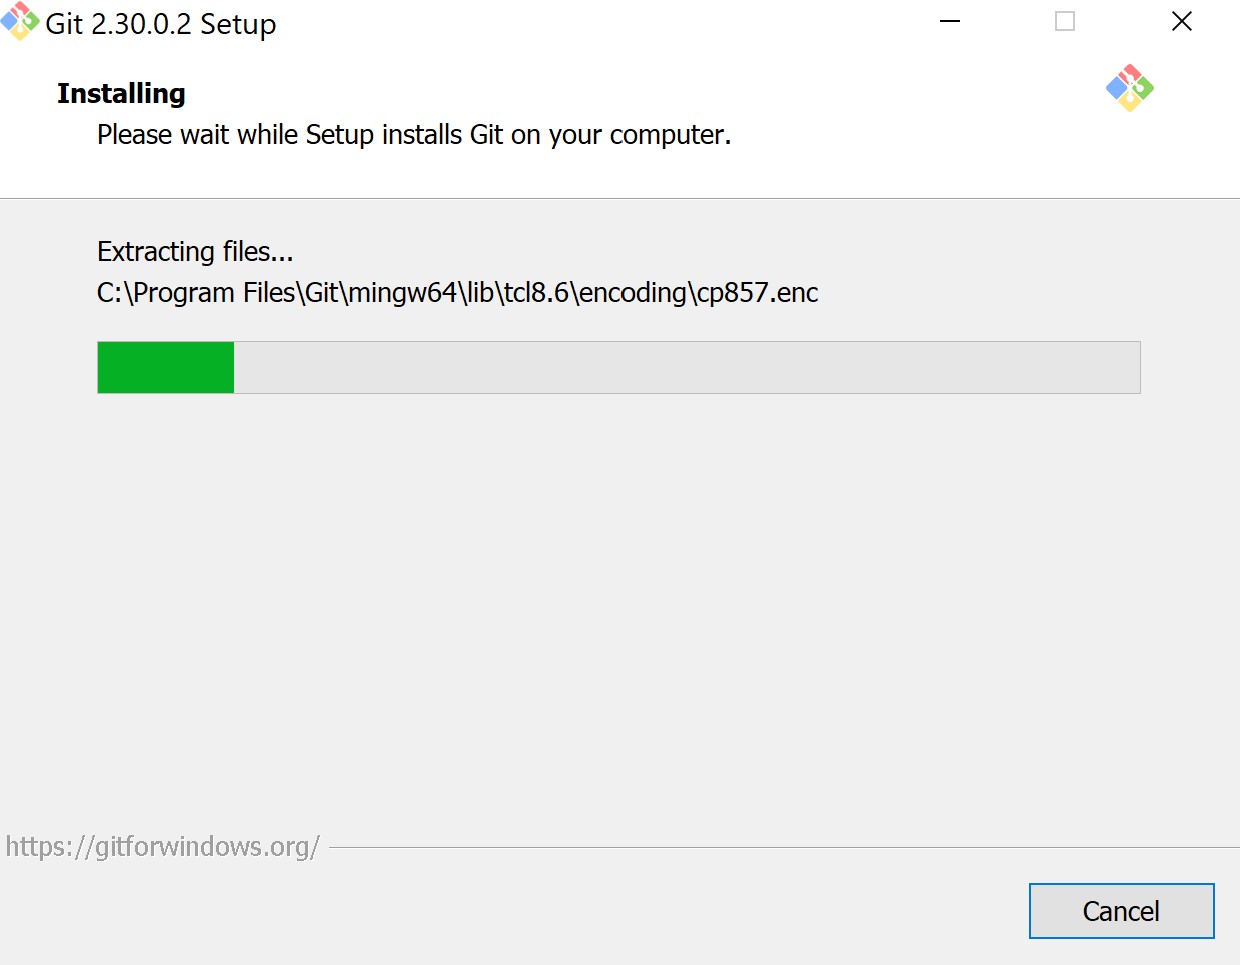
Task: Click the separator line beside the website link
Action: click(x=784, y=848)
